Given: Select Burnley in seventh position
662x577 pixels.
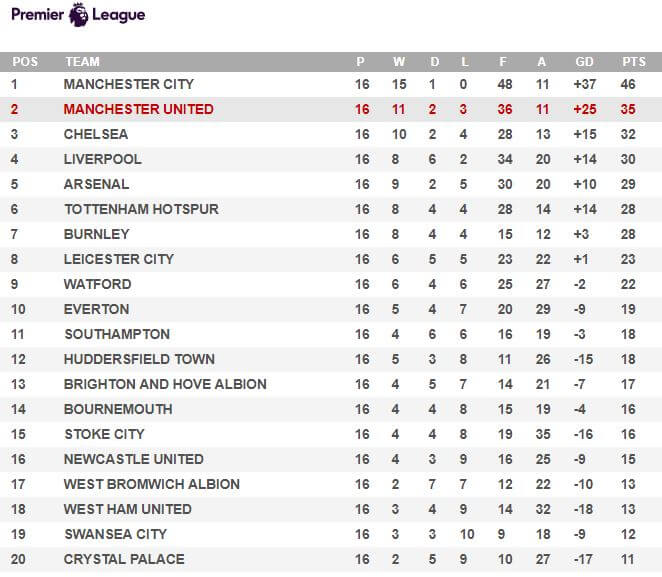Looking at the screenshot, I should click(x=96, y=234).
